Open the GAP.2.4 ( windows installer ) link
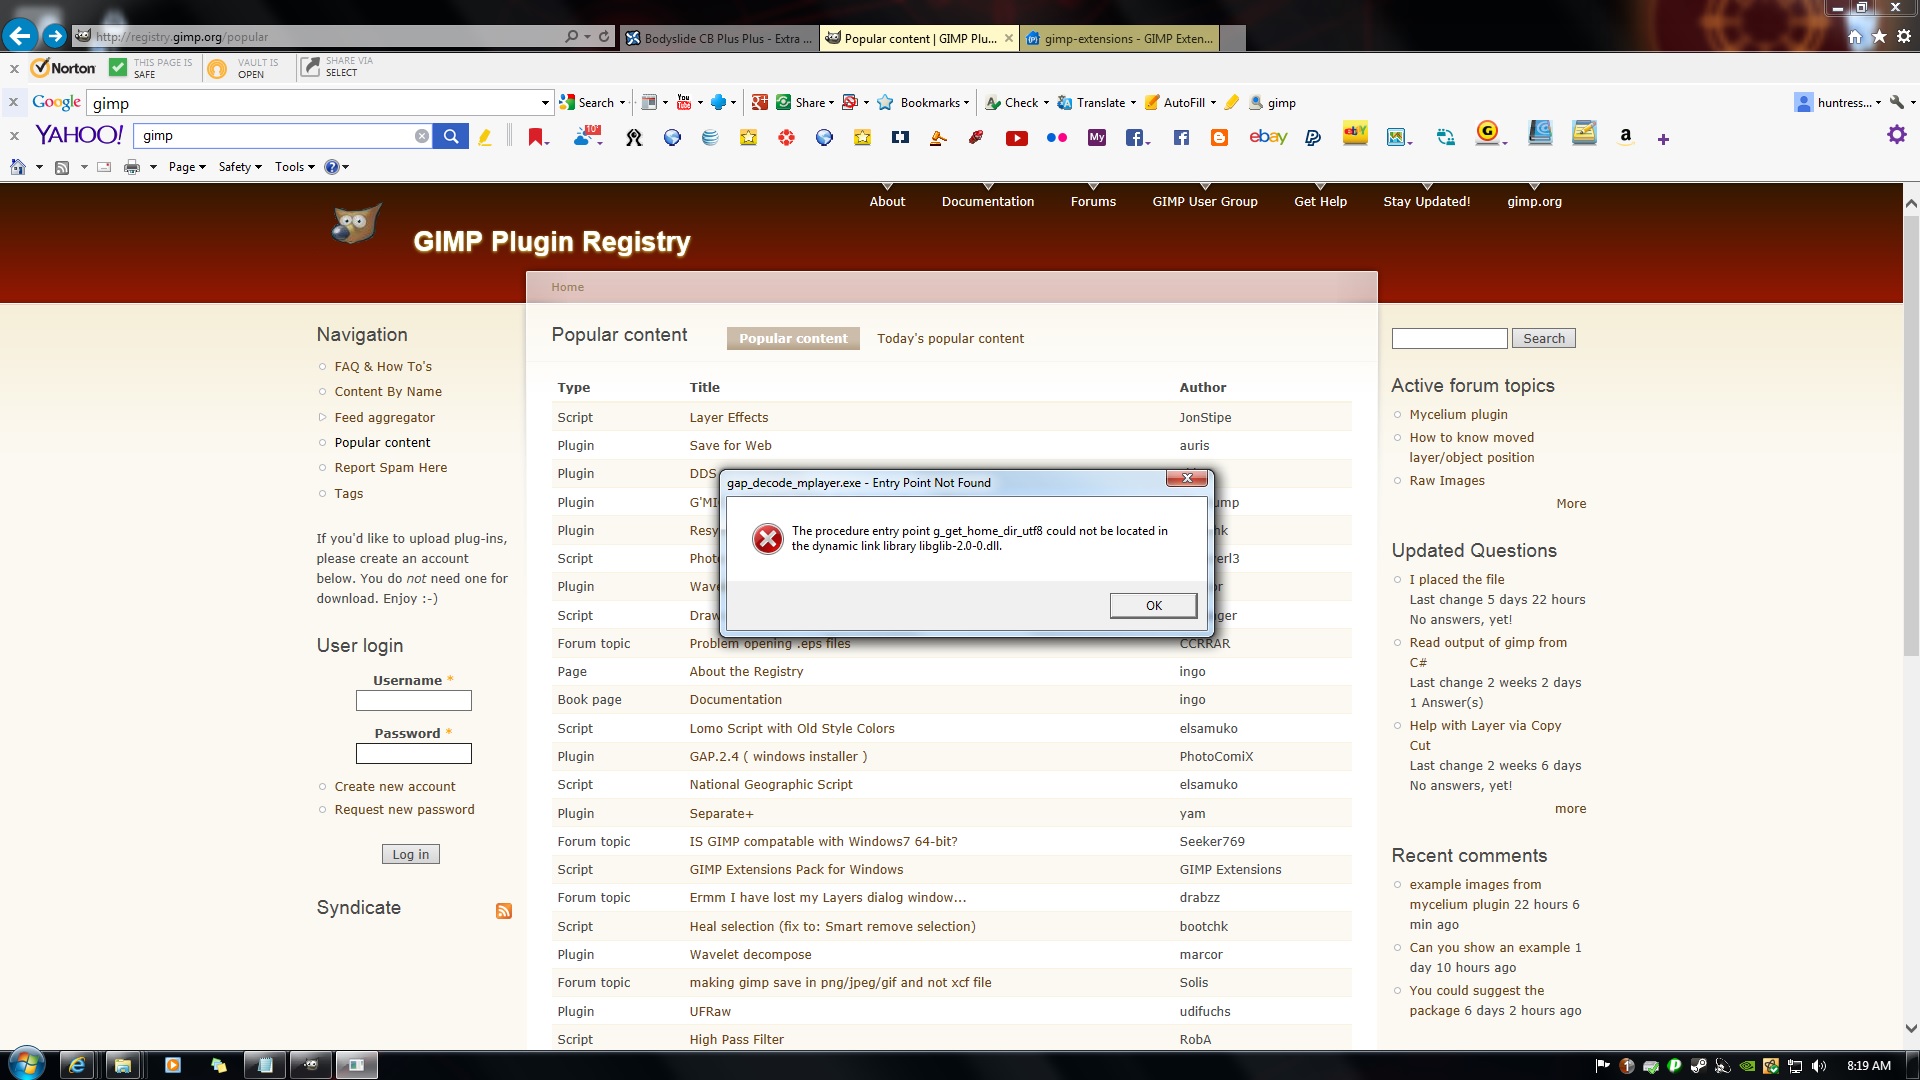The height and width of the screenshot is (1080, 1920). coord(778,757)
